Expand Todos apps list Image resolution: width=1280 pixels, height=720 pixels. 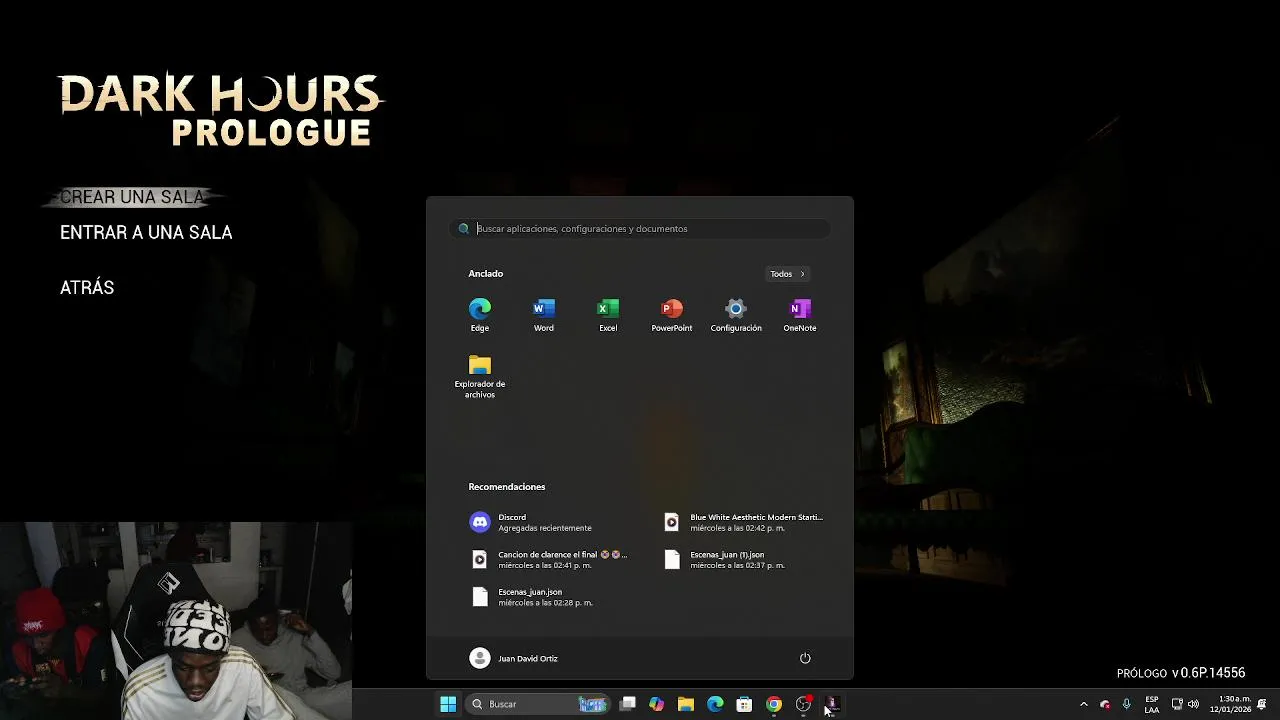[788, 274]
